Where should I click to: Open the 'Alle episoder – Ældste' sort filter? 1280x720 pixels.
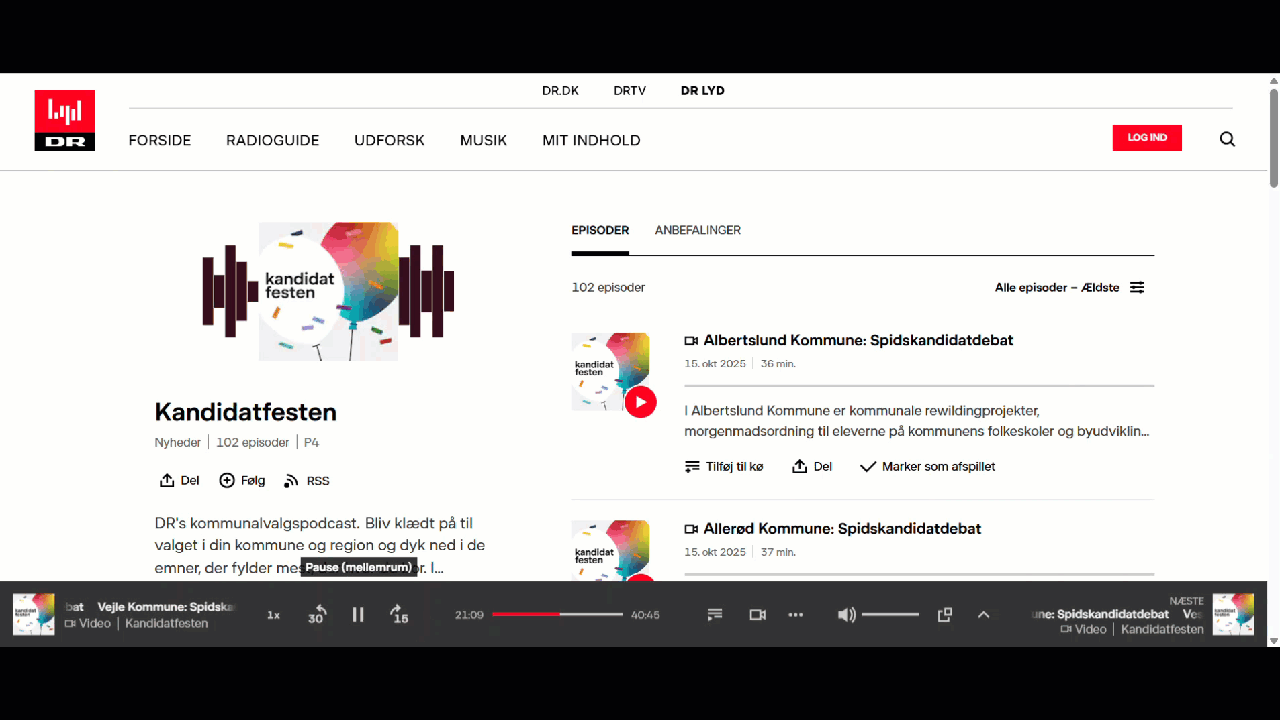click(x=1068, y=288)
